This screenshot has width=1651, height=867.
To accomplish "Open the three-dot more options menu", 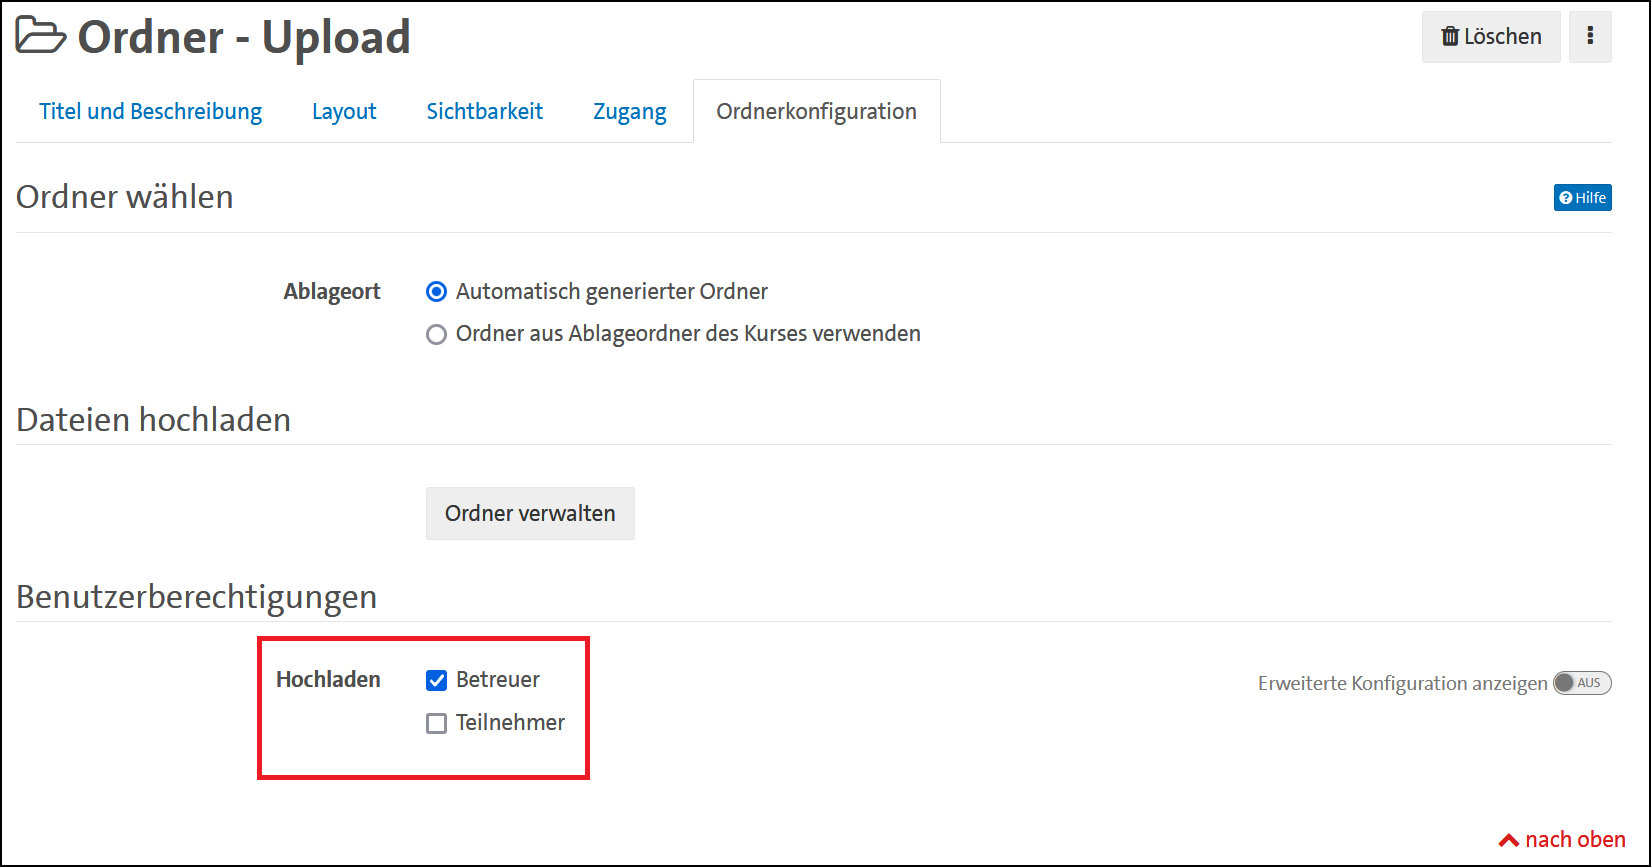I will (1589, 37).
